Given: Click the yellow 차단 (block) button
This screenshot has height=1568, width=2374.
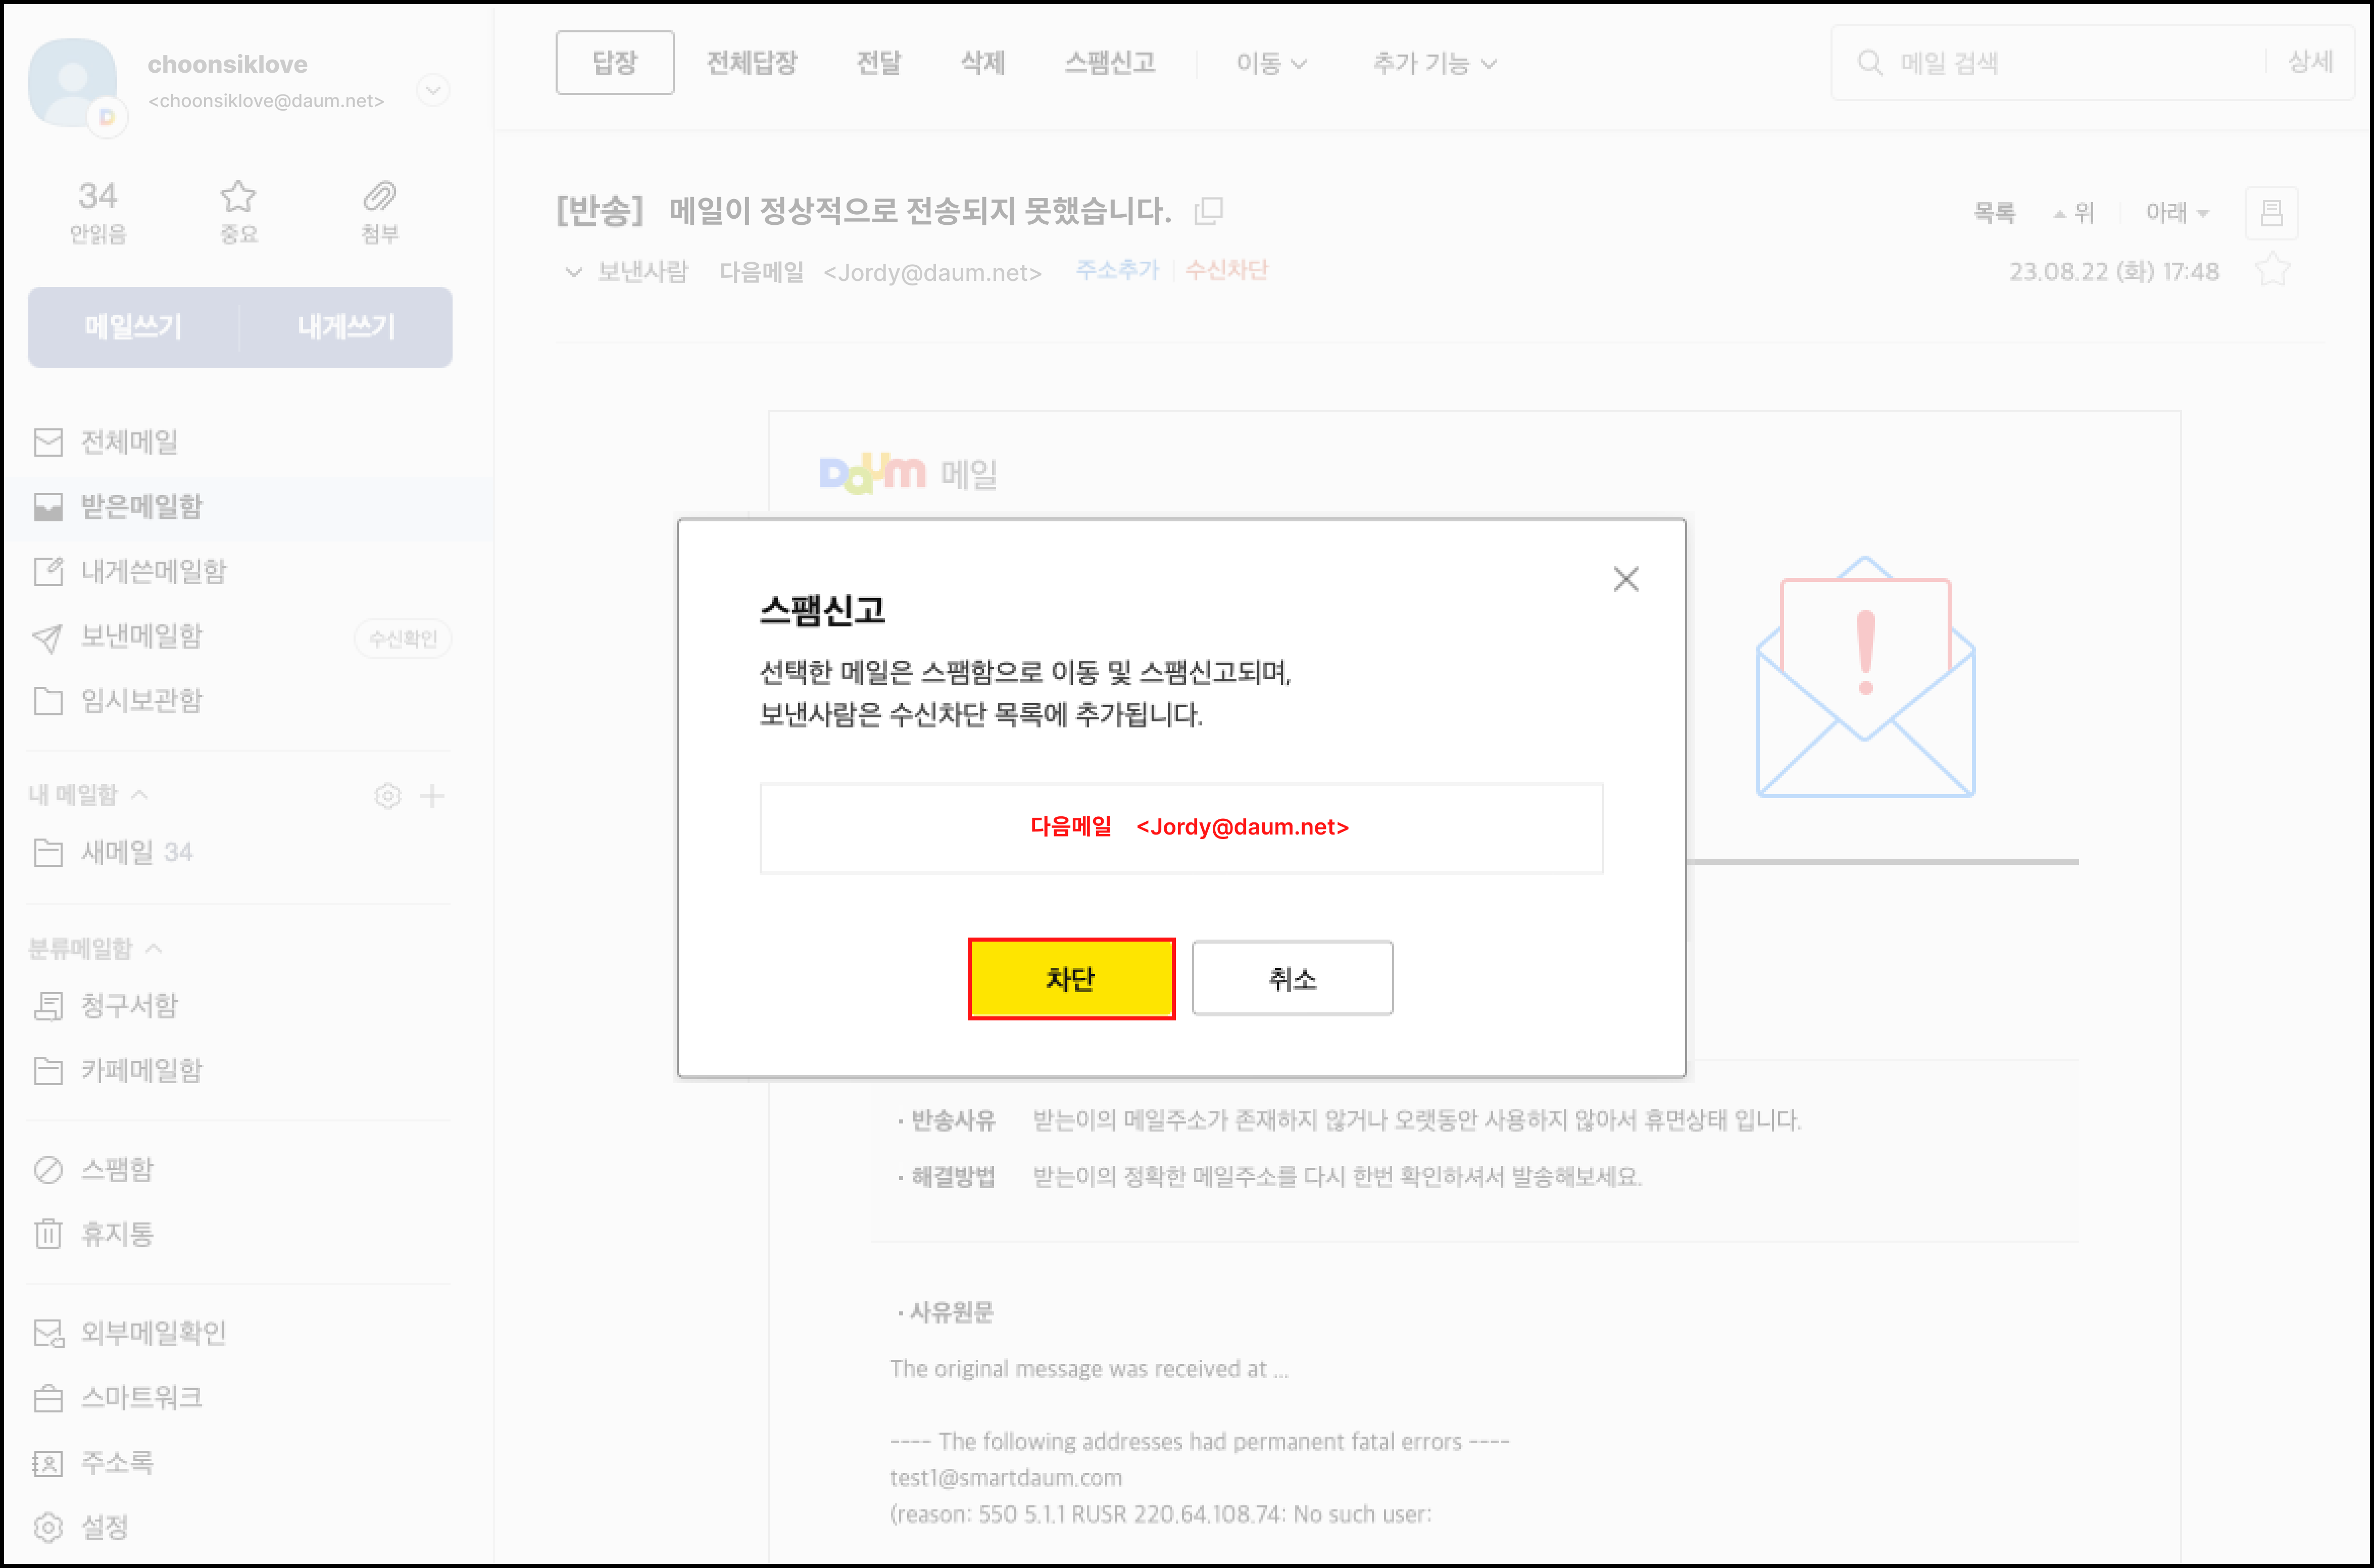Looking at the screenshot, I should [x=1071, y=979].
